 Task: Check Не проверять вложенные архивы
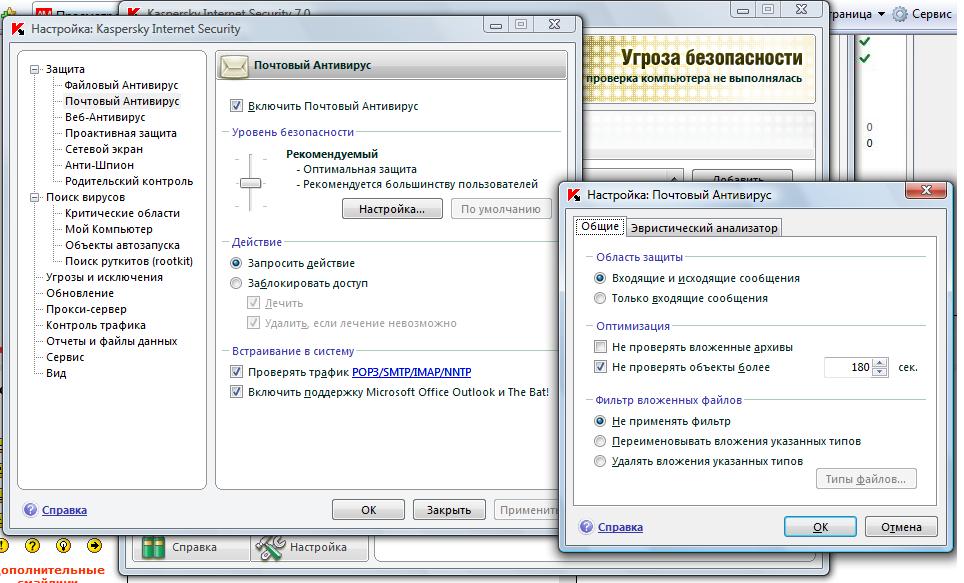coord(601,347)
